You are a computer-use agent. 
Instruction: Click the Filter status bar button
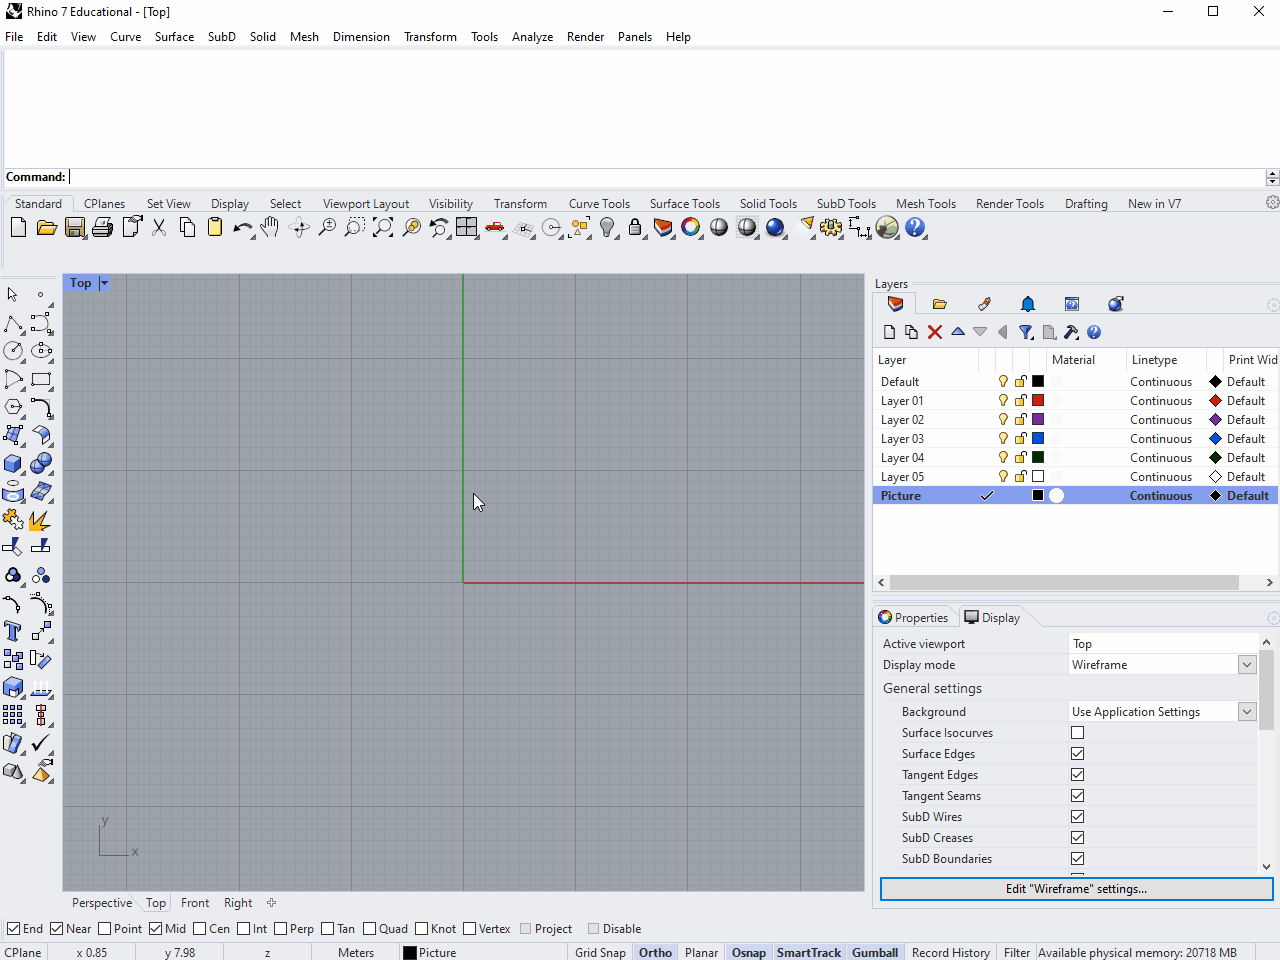(x=1017, y=953)
